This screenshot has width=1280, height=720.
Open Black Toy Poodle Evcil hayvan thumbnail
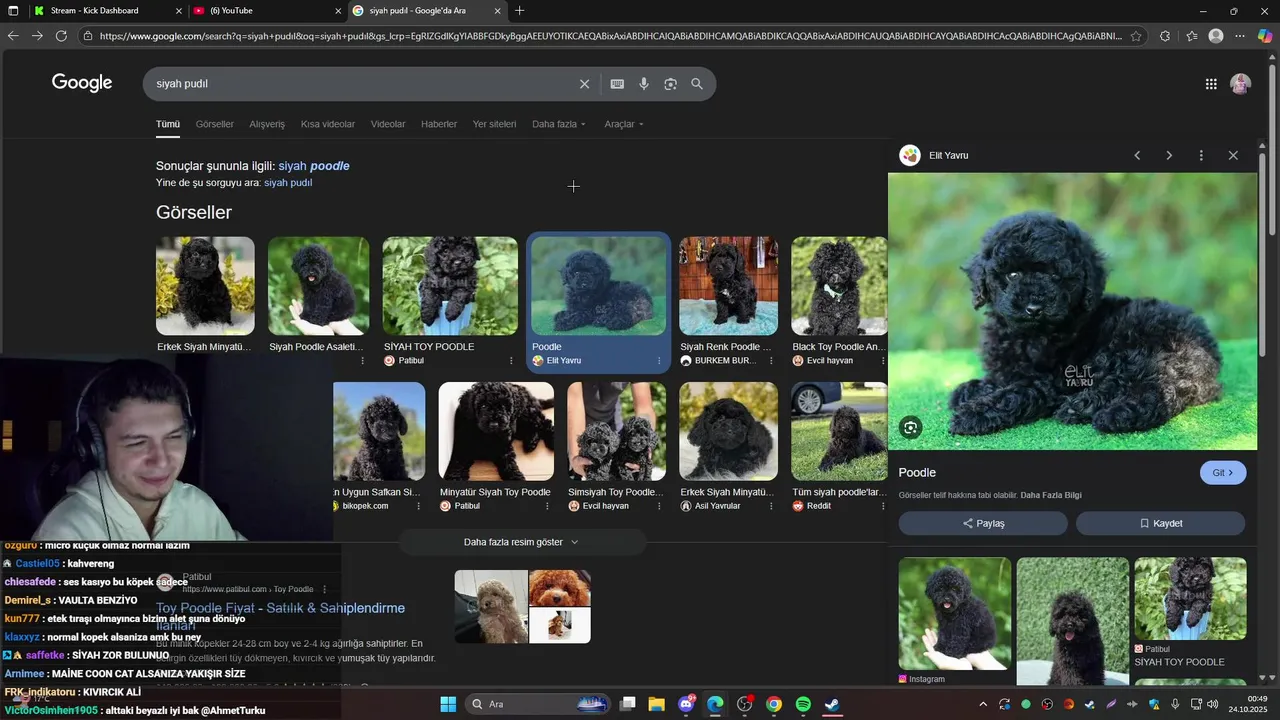(x=839, y=286)
